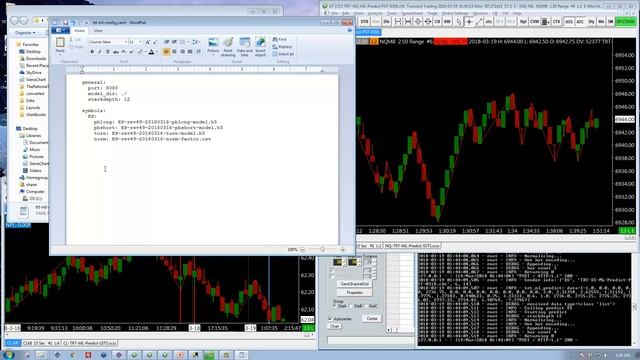Toggle Strikethrough in WordPad ribbon
The width and height of the screenshot is (640, 360).
pos(116,52)
